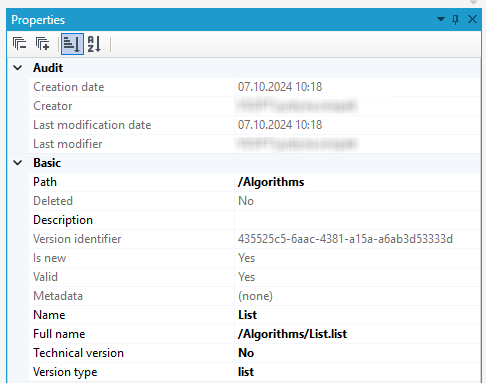Click Creation date value 07.10.2024 10:18
Screen dimensions: 486x383
(280, 87)
